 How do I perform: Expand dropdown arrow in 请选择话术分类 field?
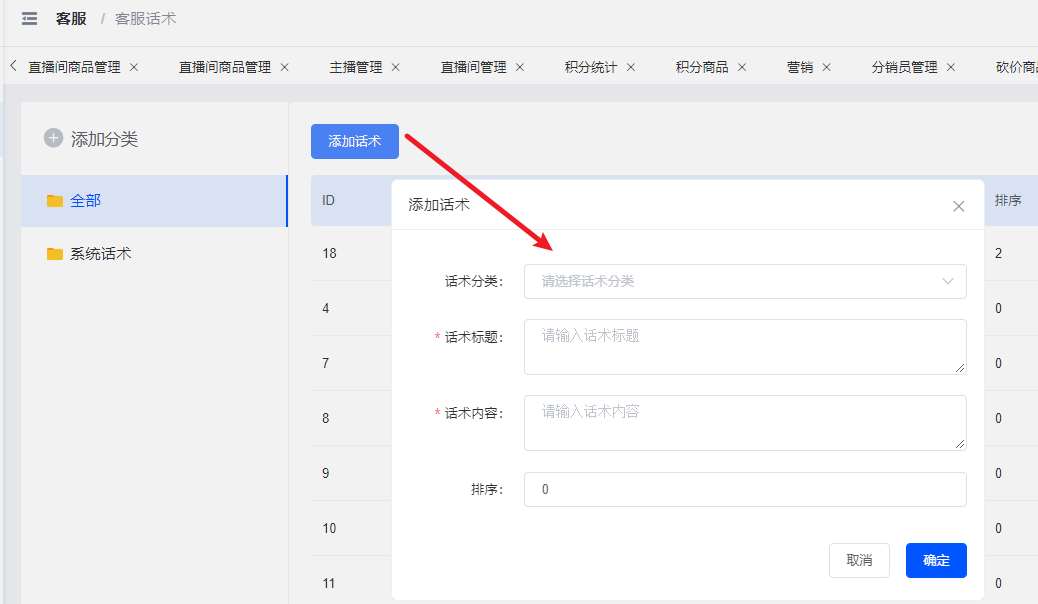tap(948, 281)
